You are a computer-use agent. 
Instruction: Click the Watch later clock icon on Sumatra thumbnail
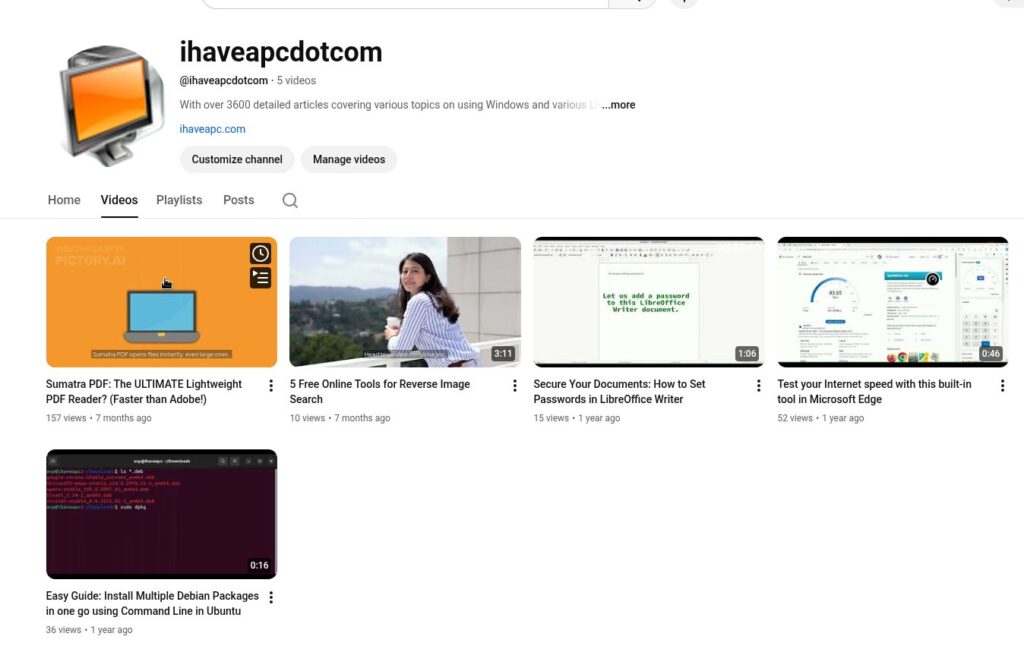[260, 253]
